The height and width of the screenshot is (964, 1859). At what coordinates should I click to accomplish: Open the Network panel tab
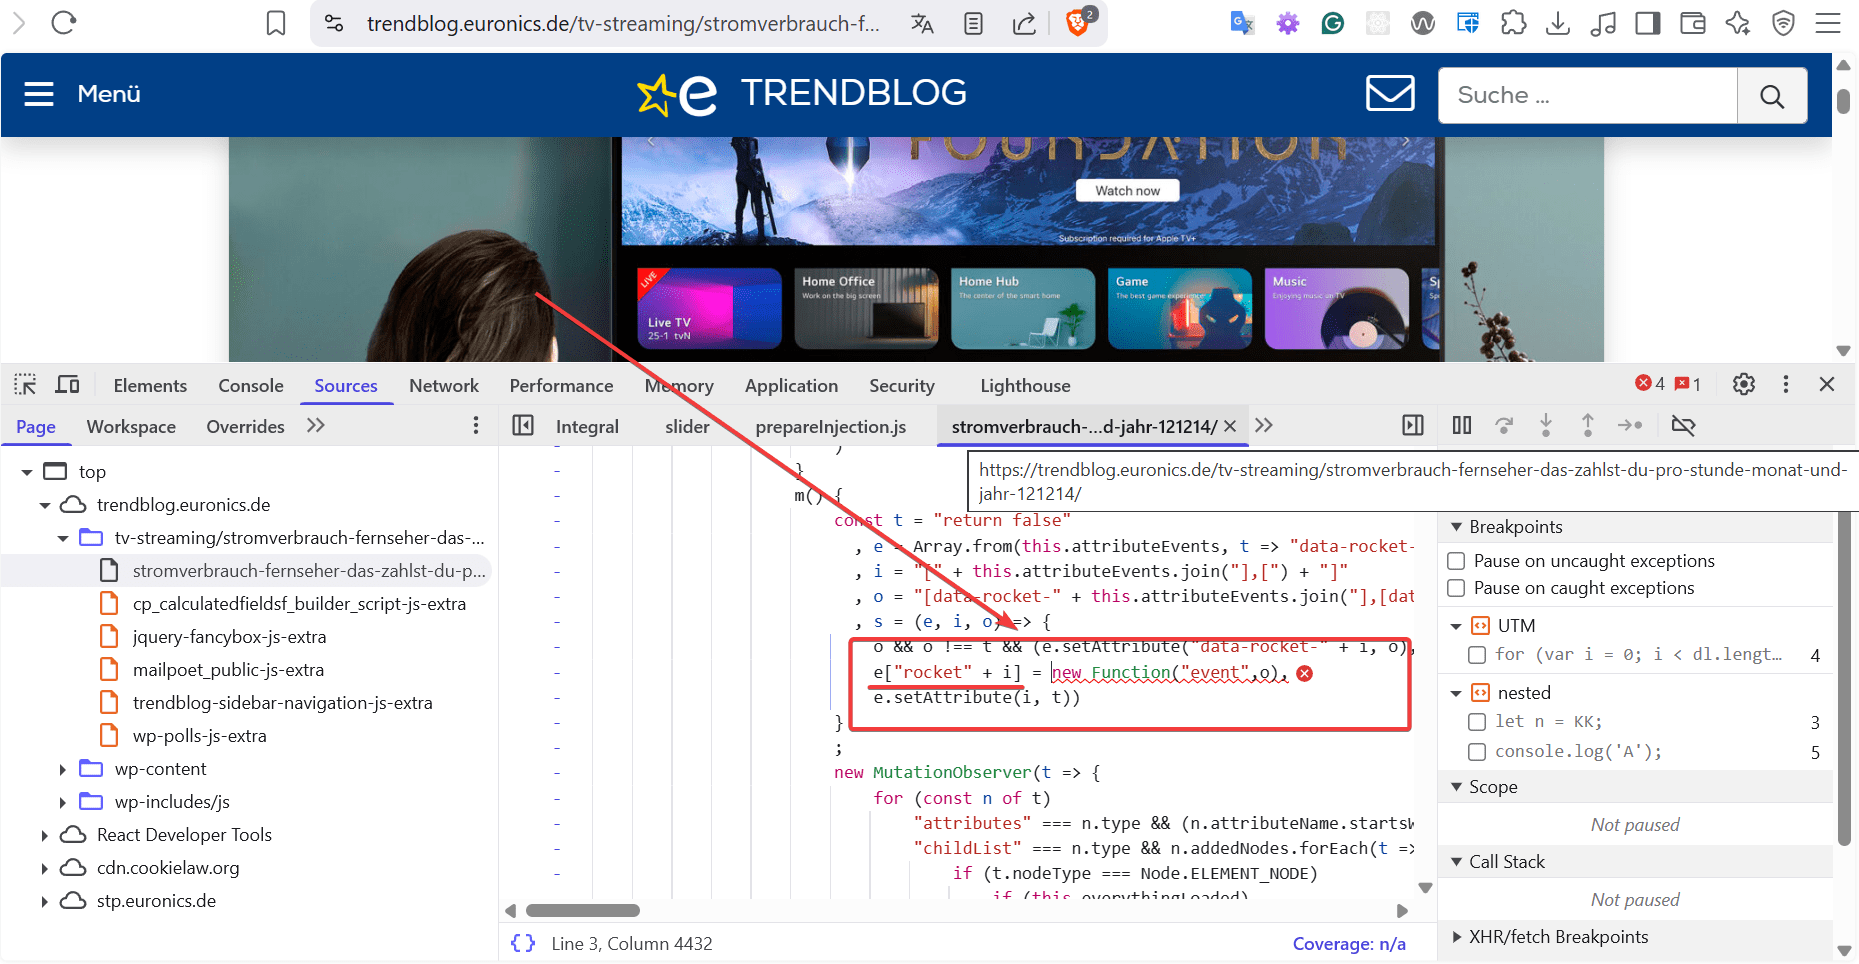pyautogui.click(x=444, y=385)
